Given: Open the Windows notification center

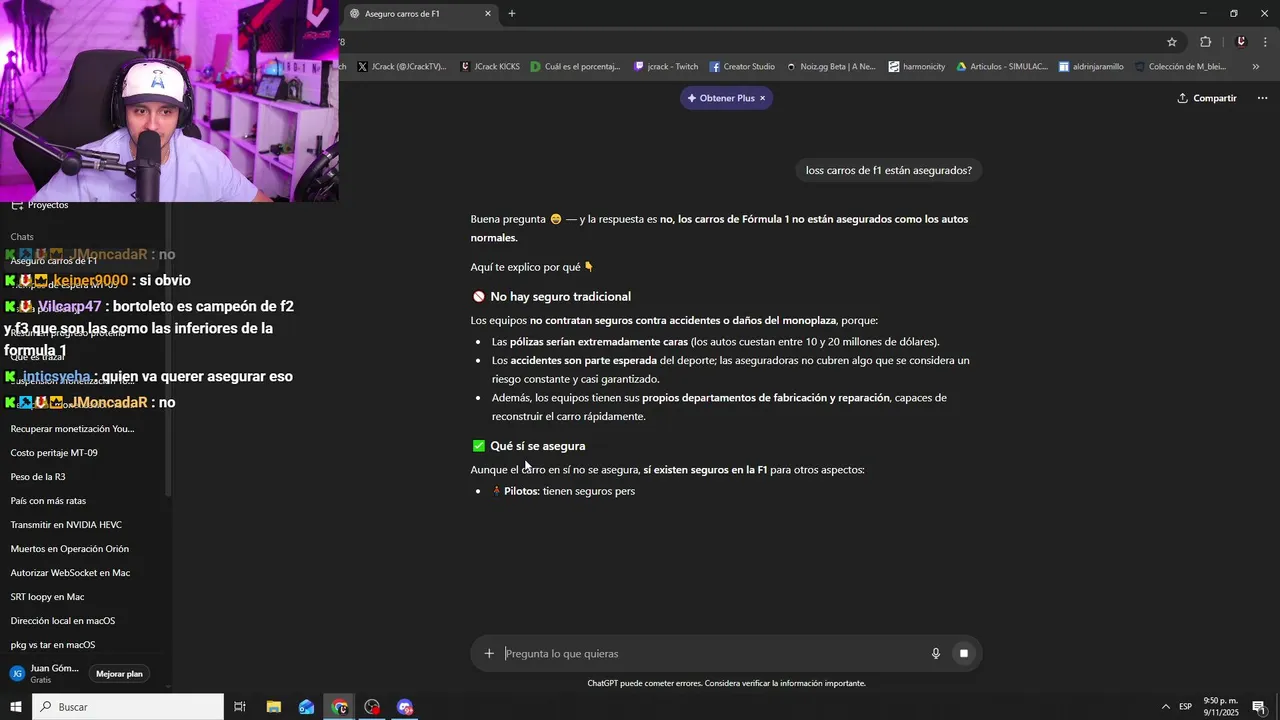Looking at the screenshot, I should click(x=1259, y=707).
